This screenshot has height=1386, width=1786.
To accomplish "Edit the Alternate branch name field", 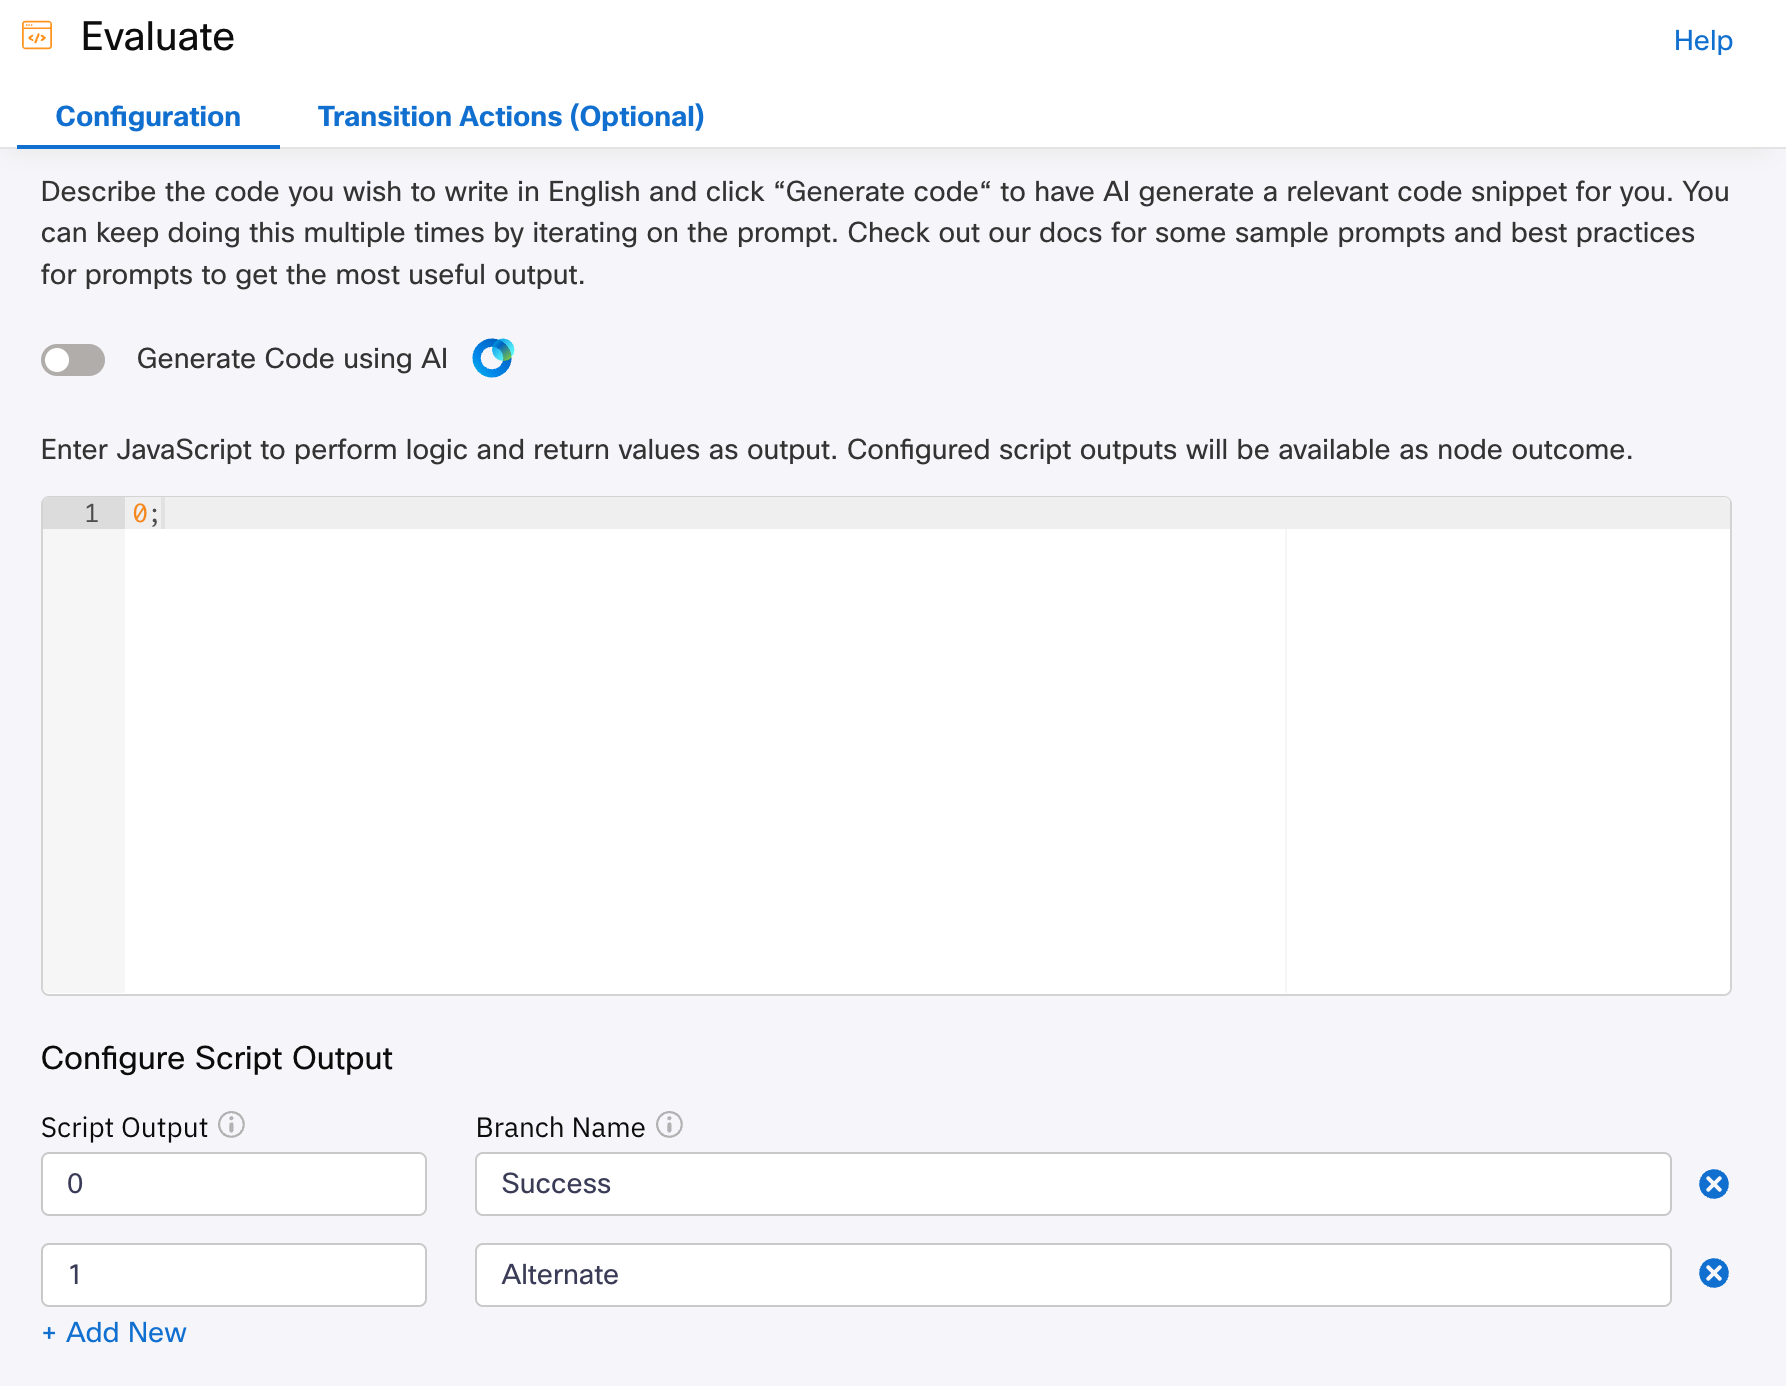I will [x=1072, y=1275].
